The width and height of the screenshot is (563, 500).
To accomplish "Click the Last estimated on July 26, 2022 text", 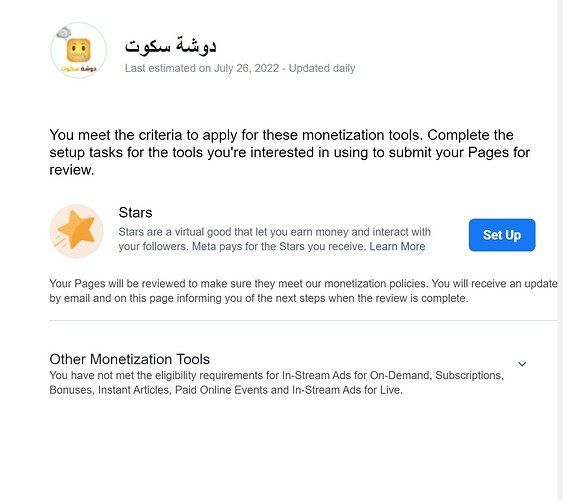I will coord(202,68).
